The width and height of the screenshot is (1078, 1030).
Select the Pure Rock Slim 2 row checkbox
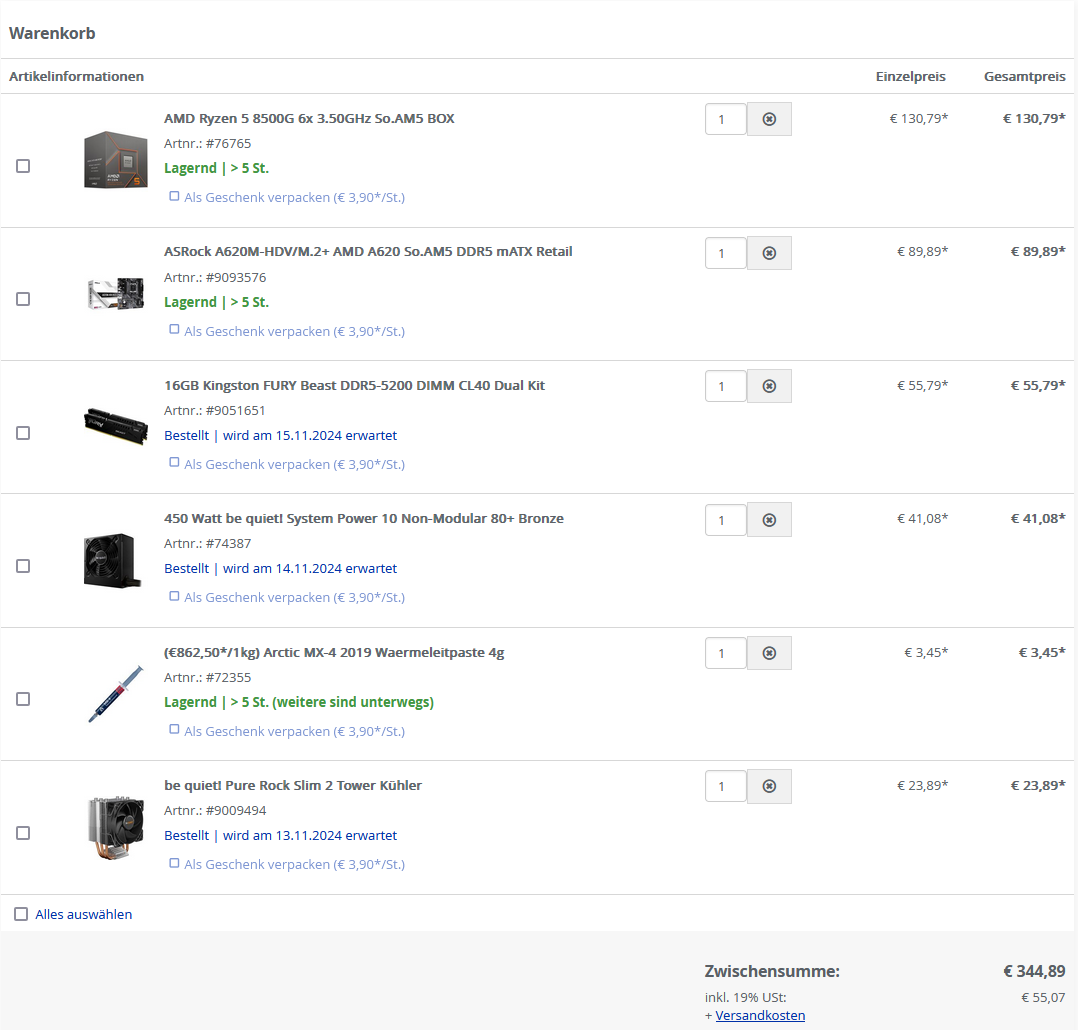(23, 833)
